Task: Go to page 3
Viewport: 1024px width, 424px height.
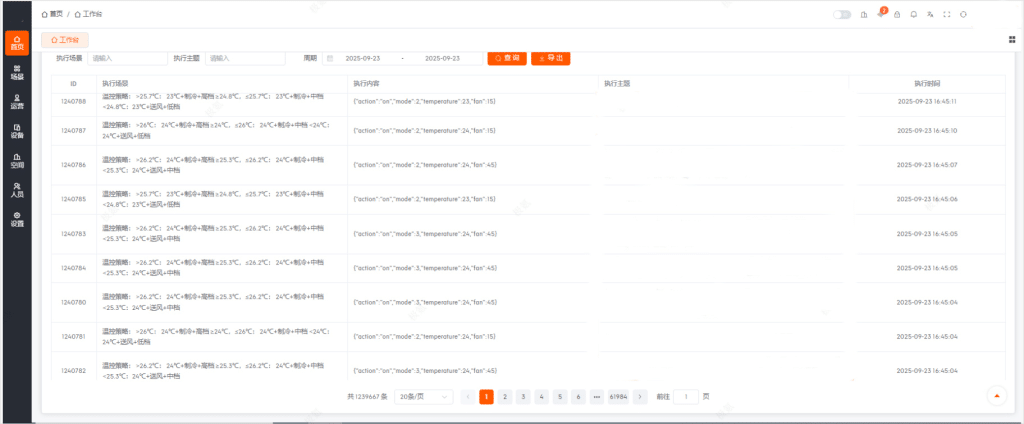Action: click(x=523, y=397)
